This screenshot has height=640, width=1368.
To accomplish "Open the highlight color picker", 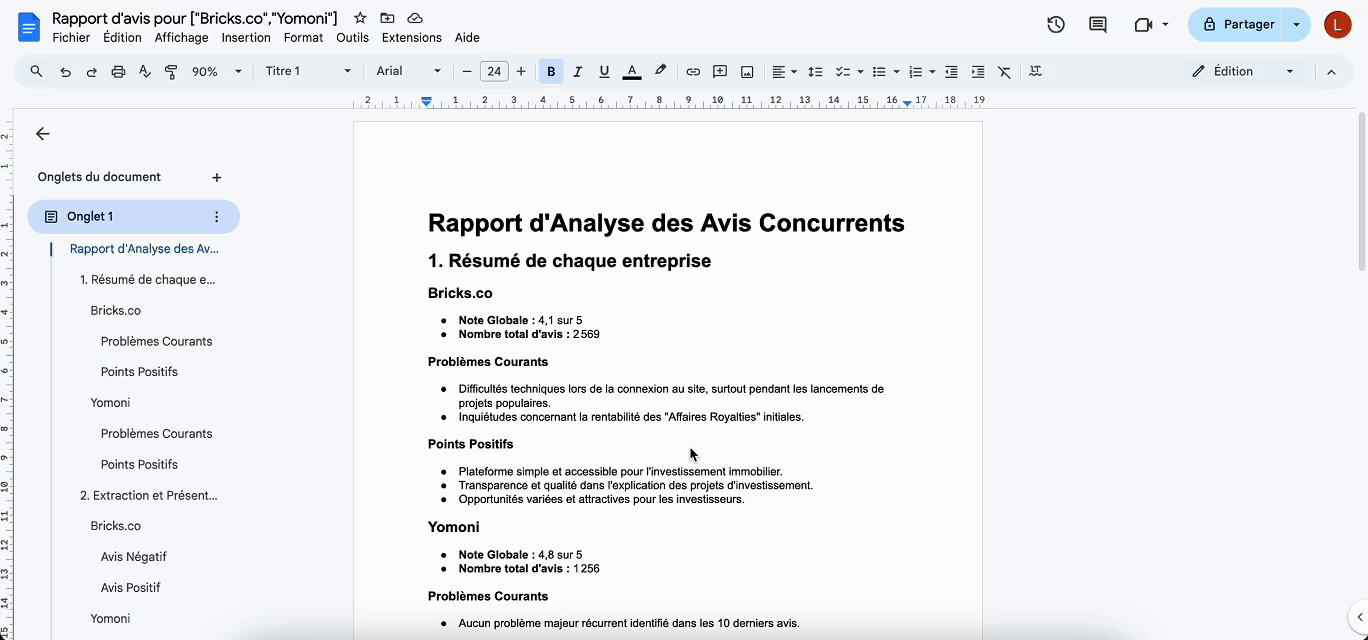I will tap(660, 71).
